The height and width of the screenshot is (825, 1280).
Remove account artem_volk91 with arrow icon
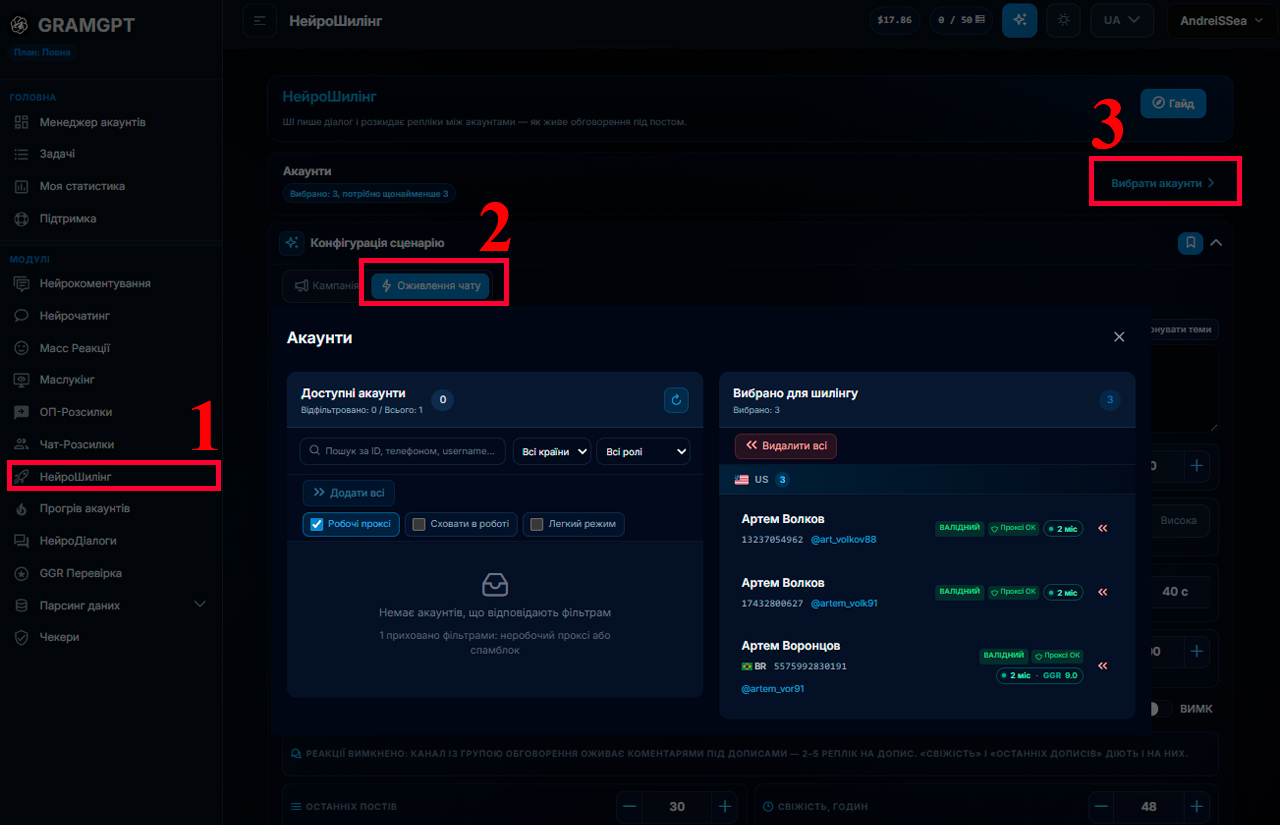(1103, 592)
